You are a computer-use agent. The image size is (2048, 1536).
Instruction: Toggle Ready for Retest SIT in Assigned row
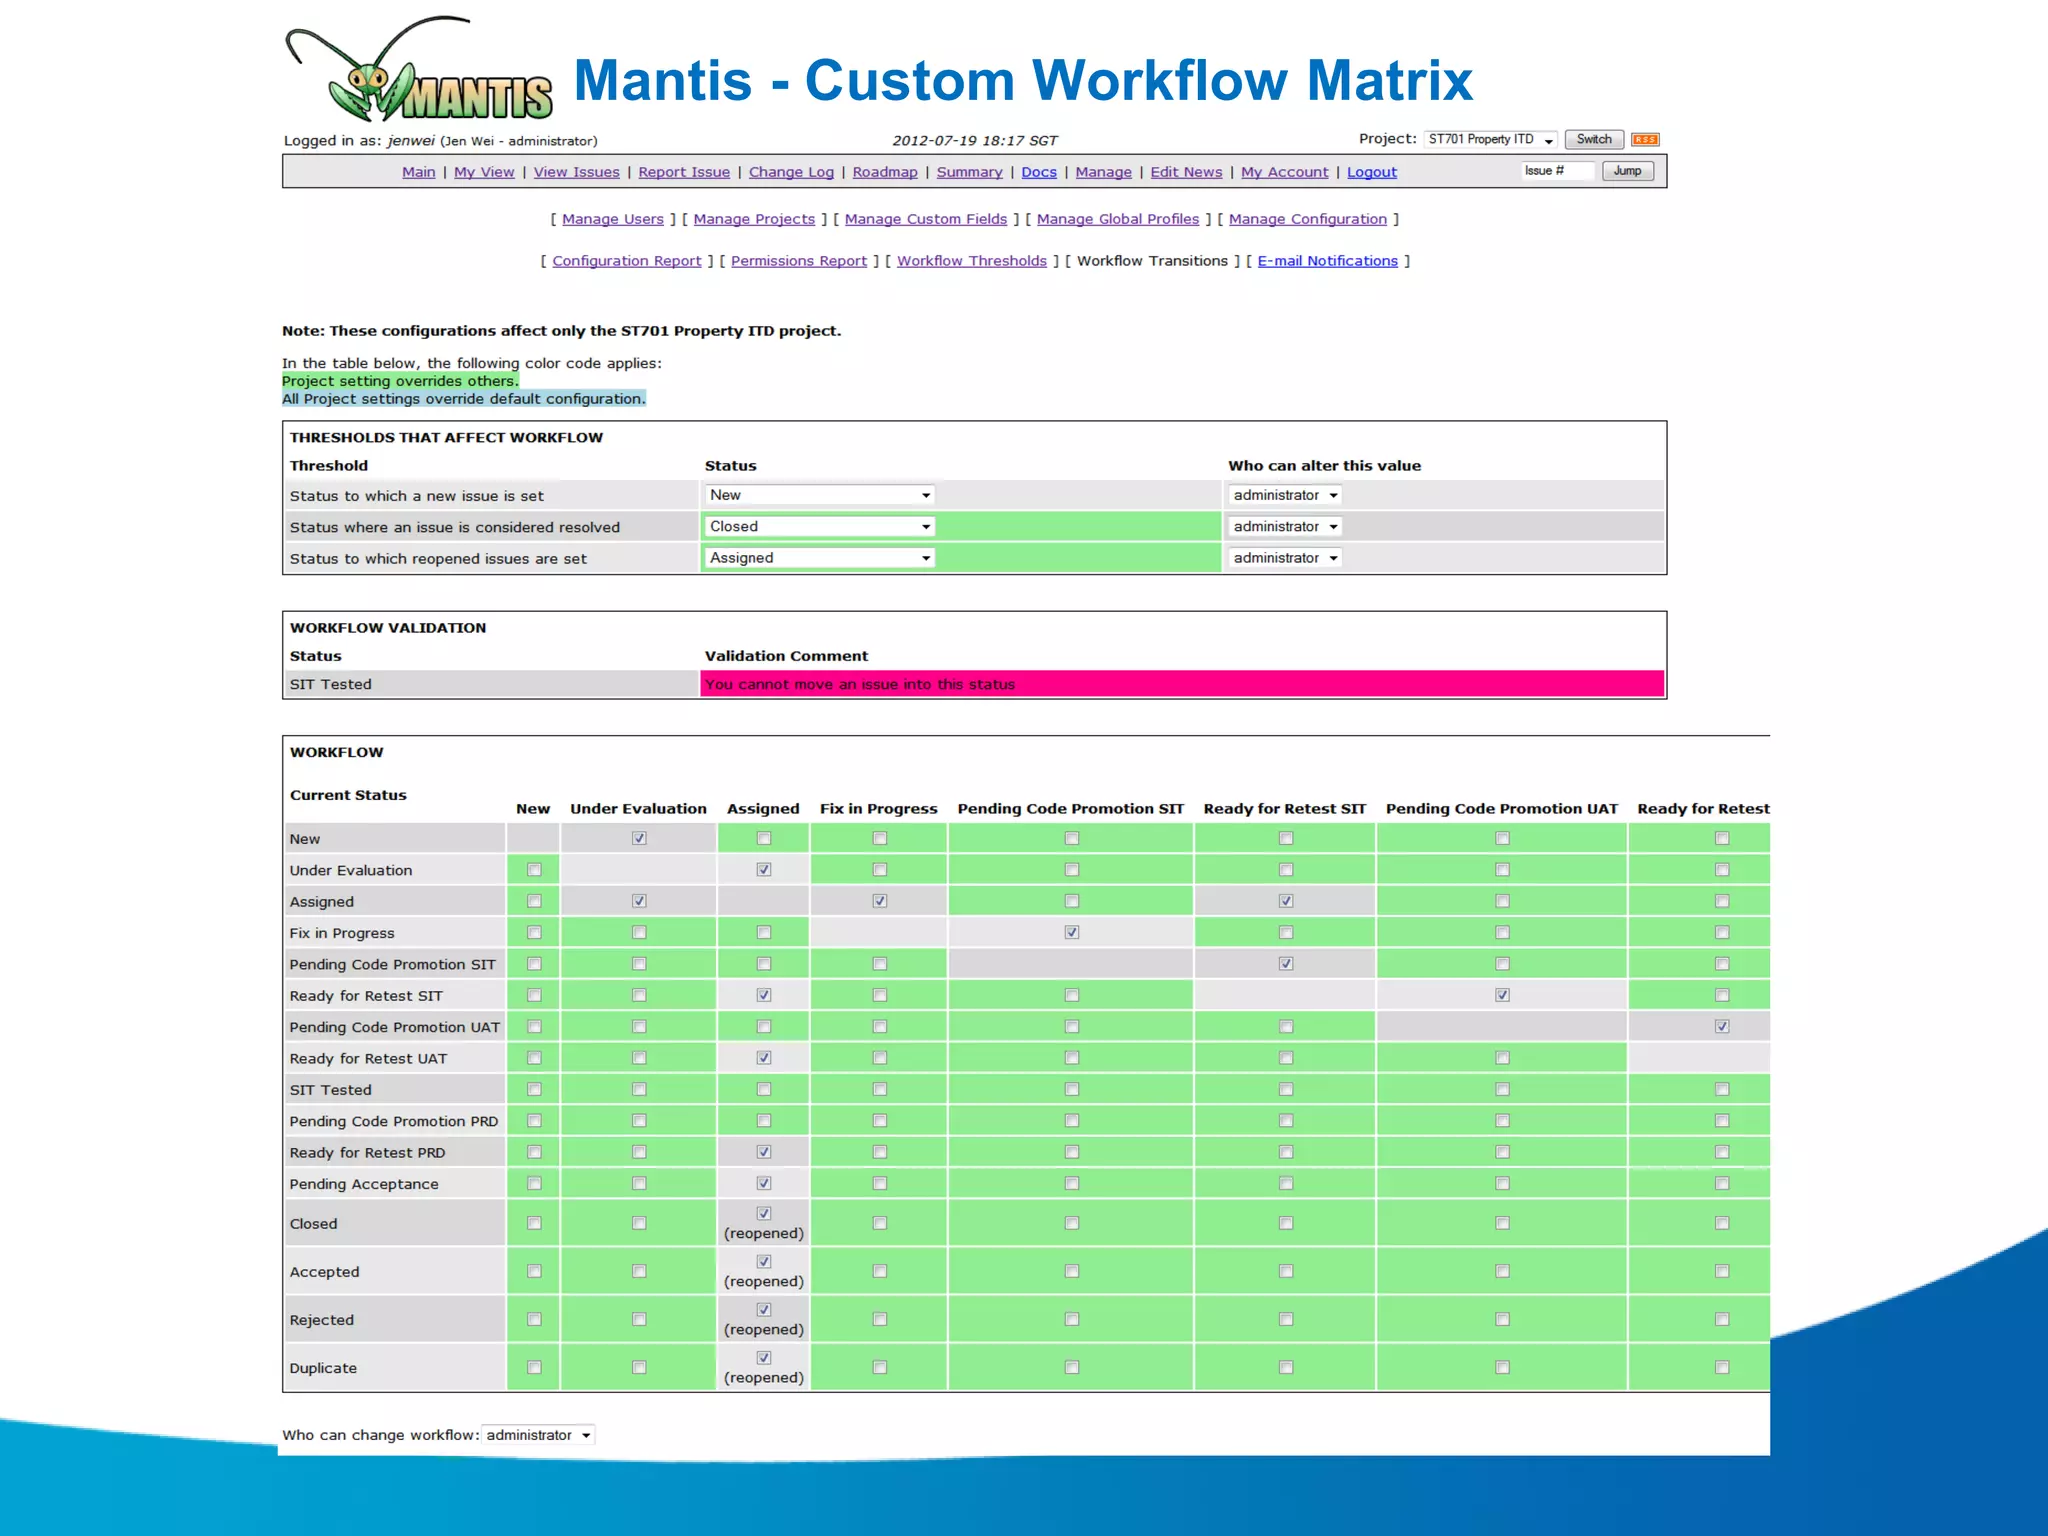click(x=1286, y=901)
